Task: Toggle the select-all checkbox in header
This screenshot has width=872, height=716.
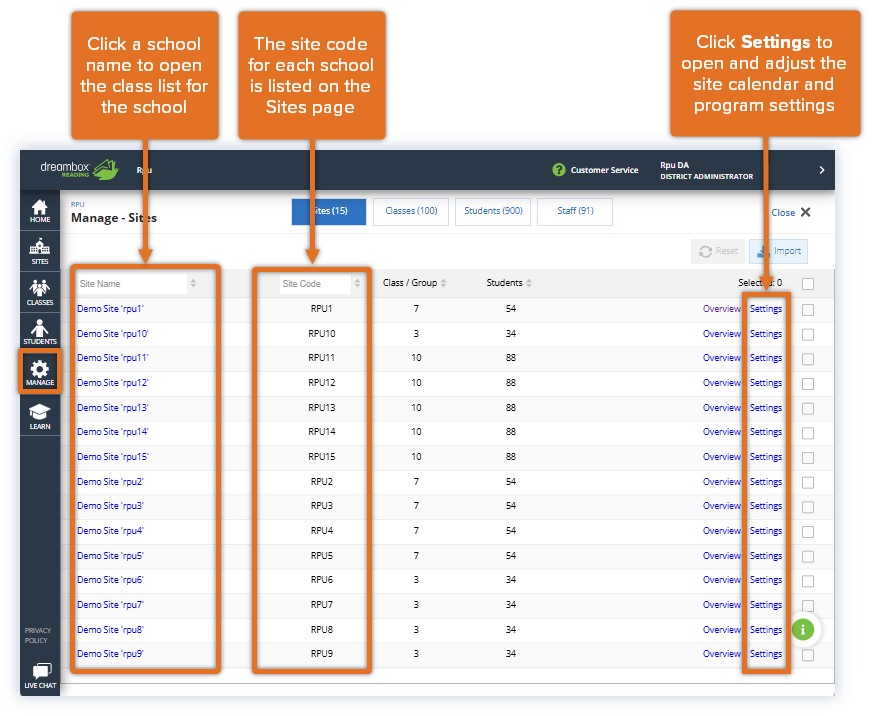Action: (808, 284)
